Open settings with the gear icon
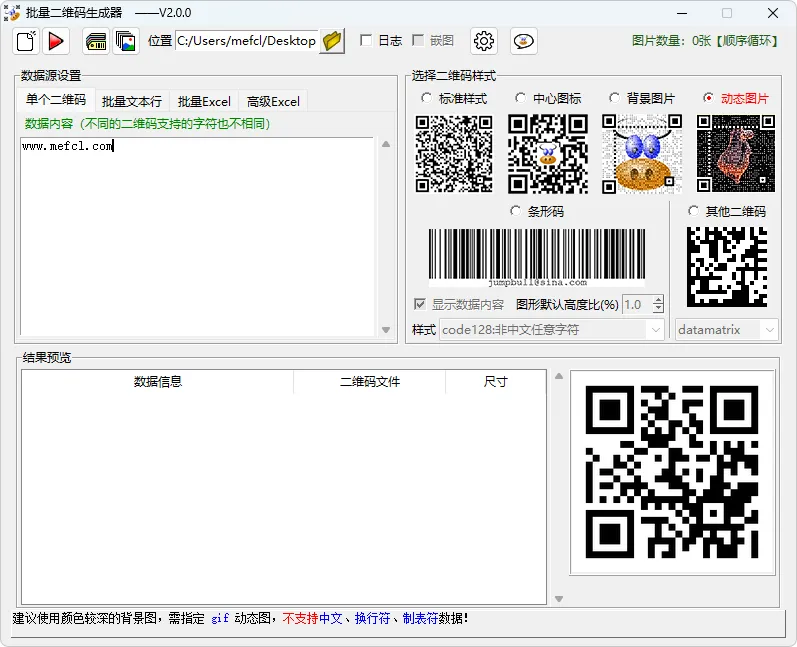 click(x=483, y=41)
